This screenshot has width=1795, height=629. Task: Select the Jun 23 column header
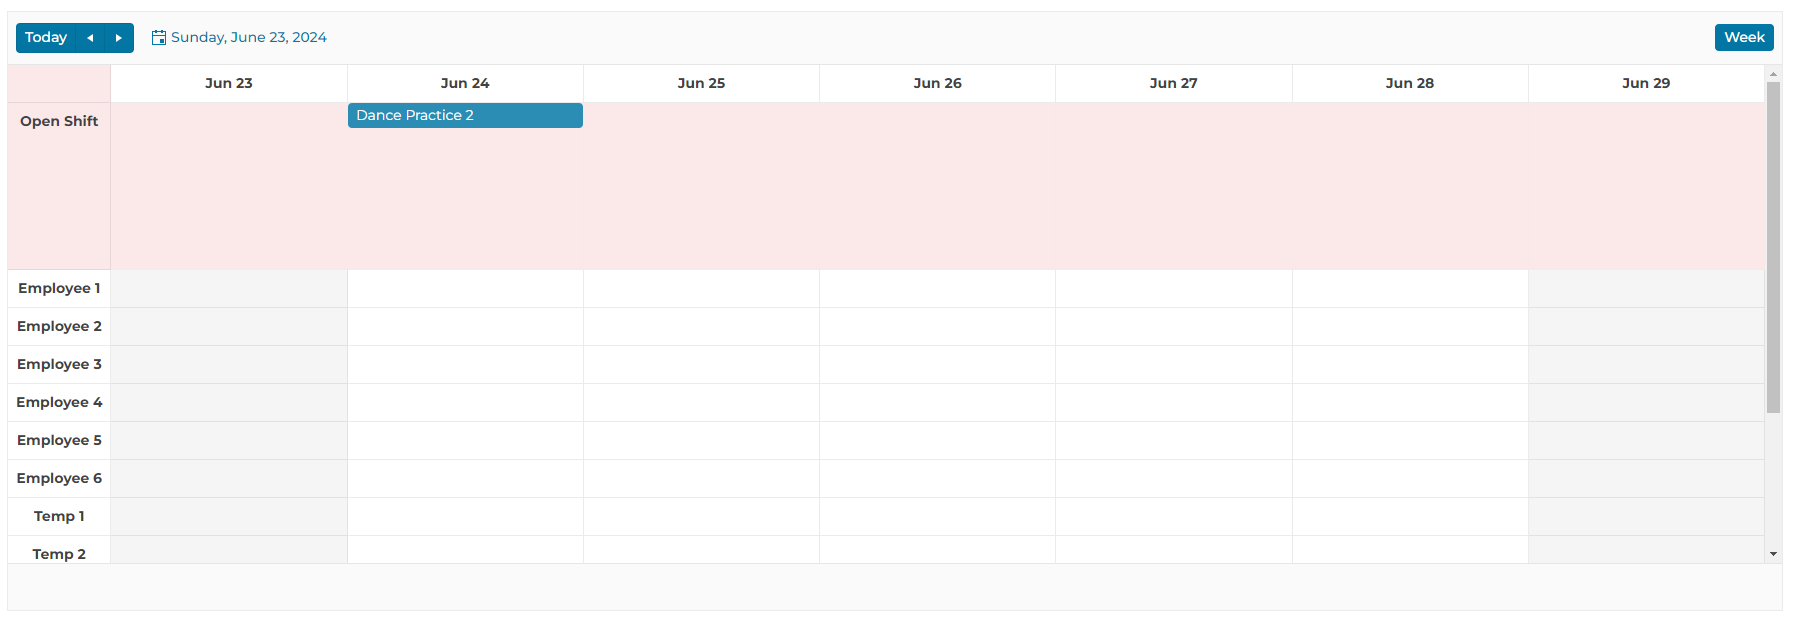[x=228, y=83]
